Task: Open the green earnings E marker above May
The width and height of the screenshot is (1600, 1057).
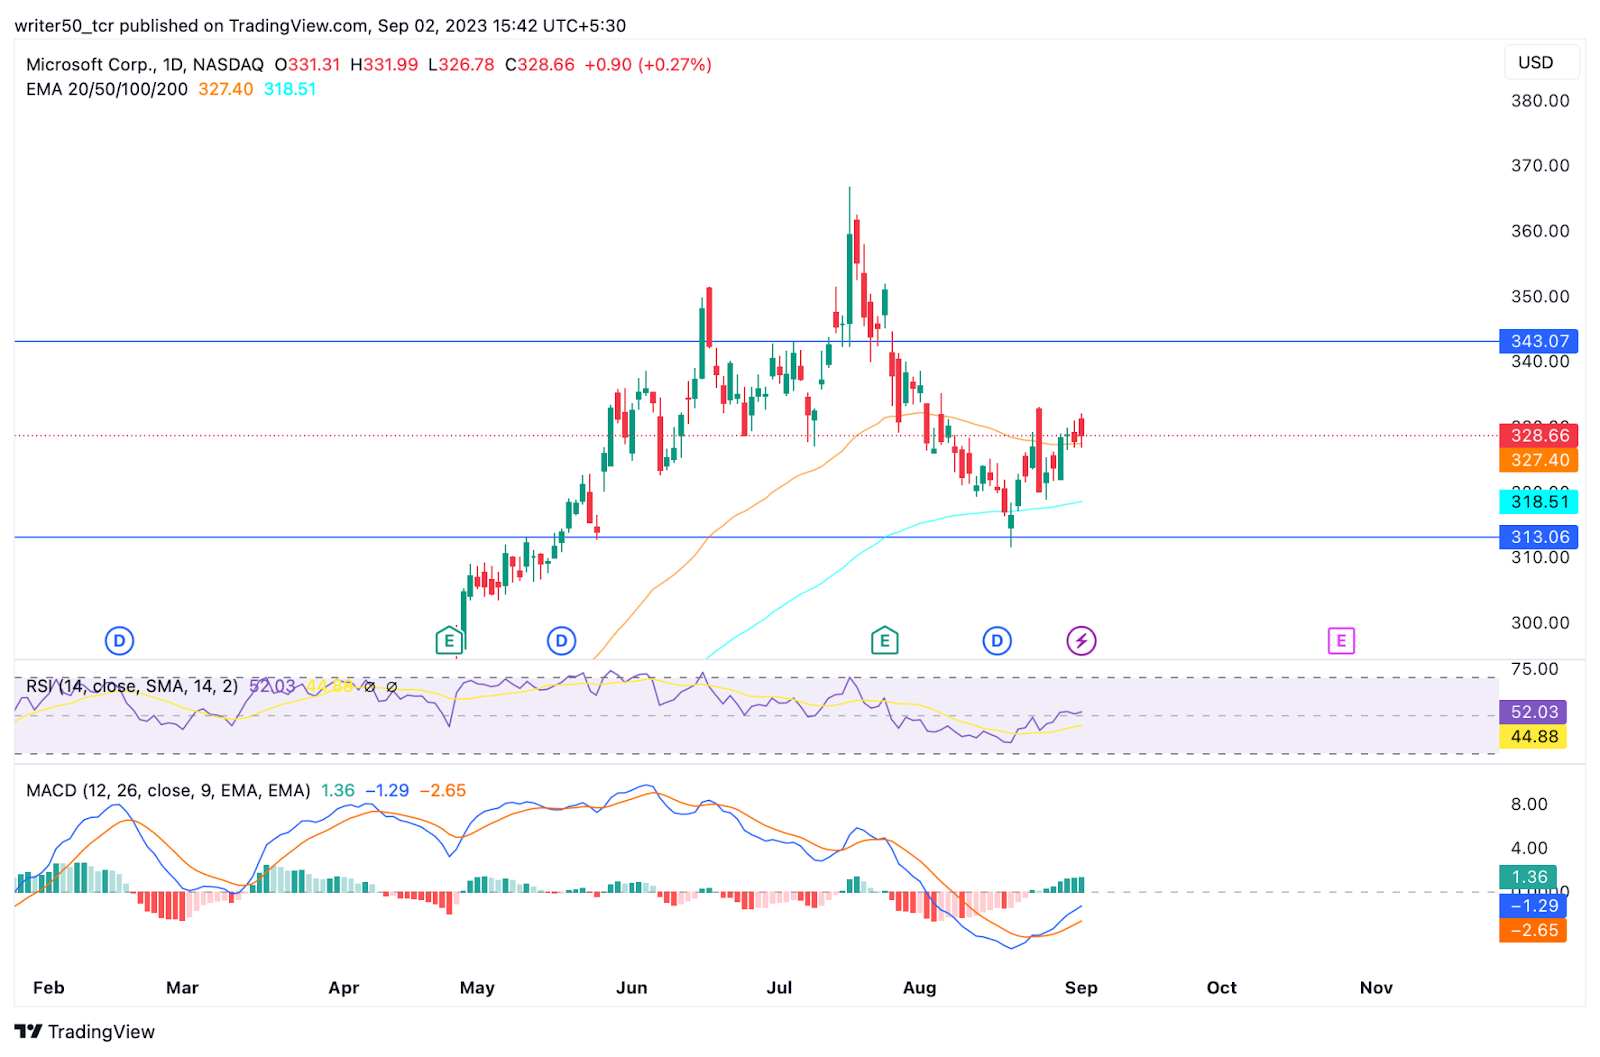Action: [x=449, y=640]
